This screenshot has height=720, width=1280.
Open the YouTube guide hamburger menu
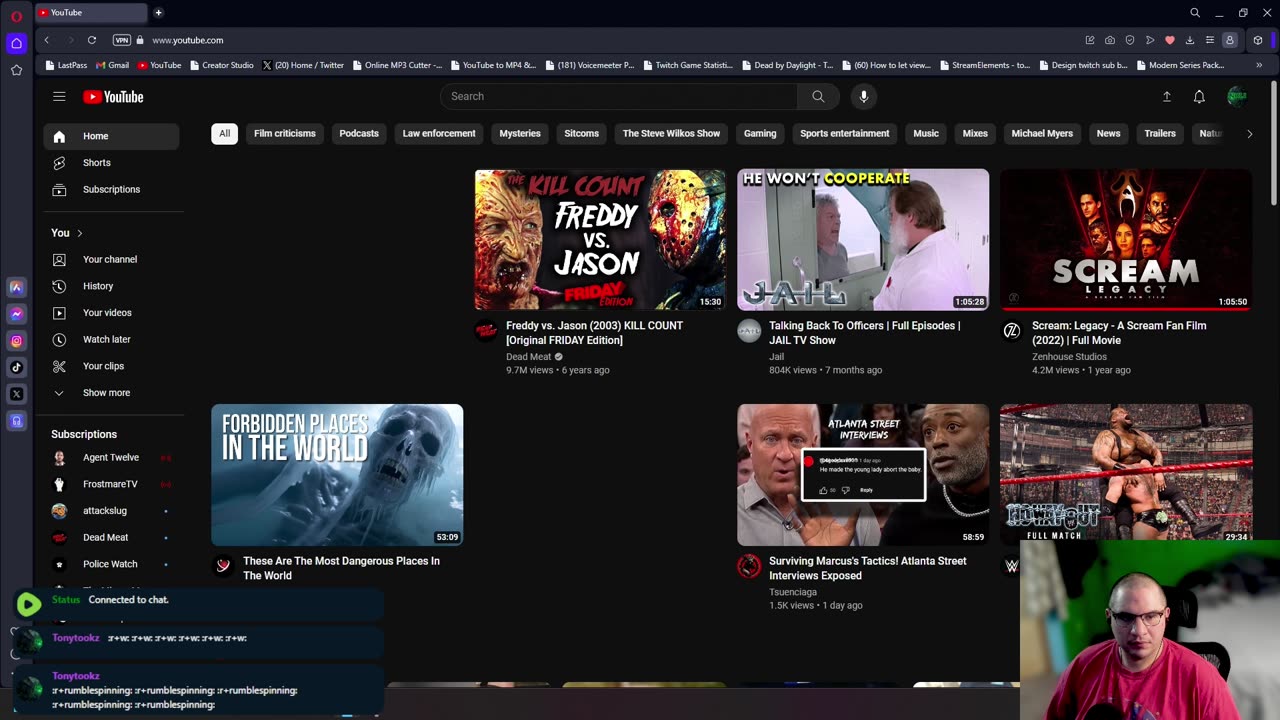tap(59, 97)
